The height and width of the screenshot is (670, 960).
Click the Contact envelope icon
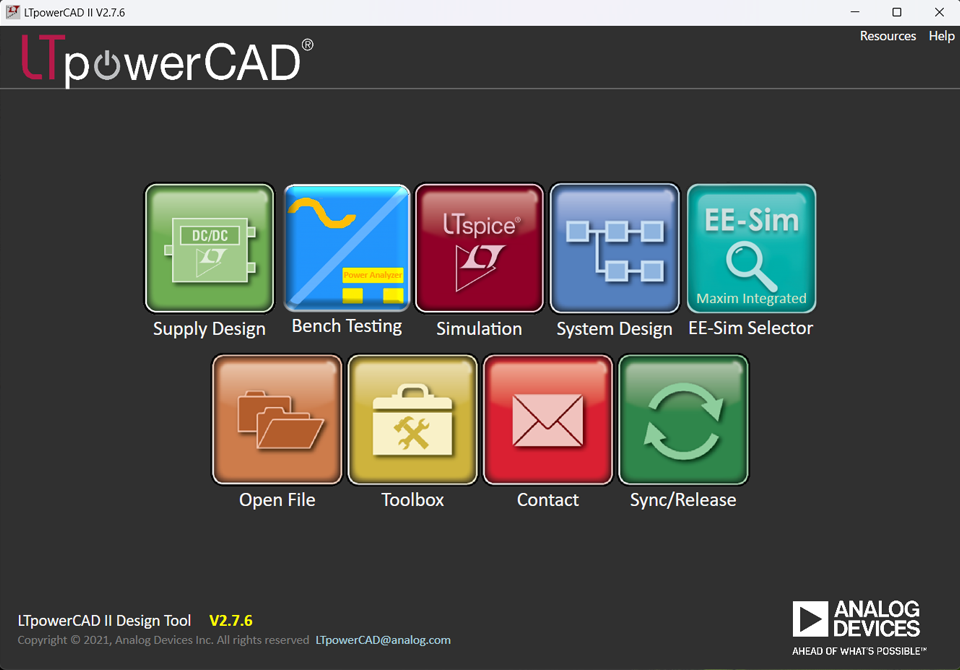coord(547,419)
